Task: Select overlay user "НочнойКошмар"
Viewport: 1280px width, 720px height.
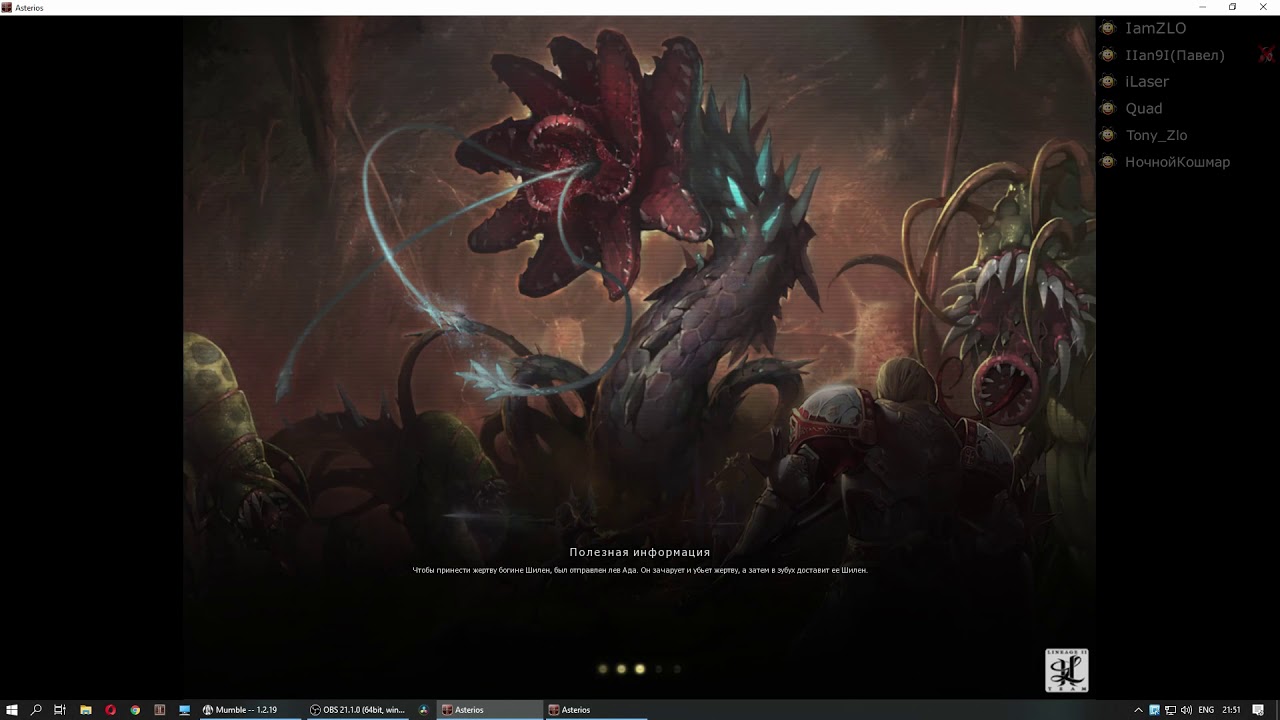Action: [1177, 162]
